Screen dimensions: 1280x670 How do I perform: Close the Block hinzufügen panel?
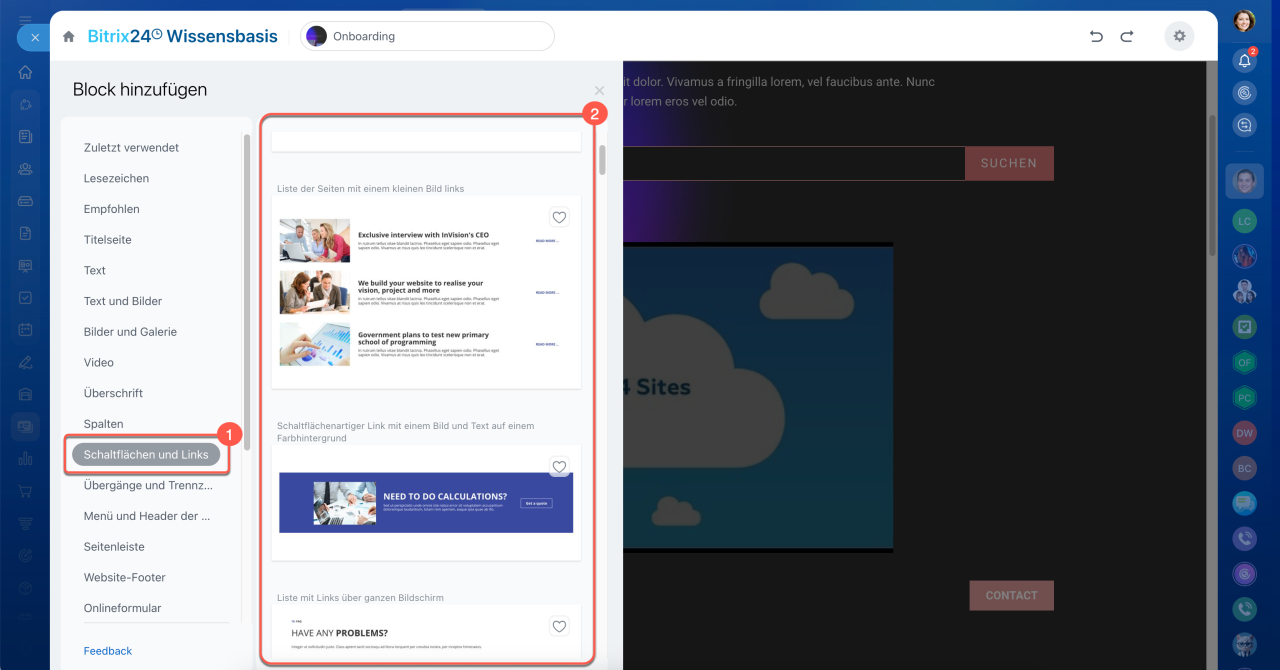click(x=599, y=91)
